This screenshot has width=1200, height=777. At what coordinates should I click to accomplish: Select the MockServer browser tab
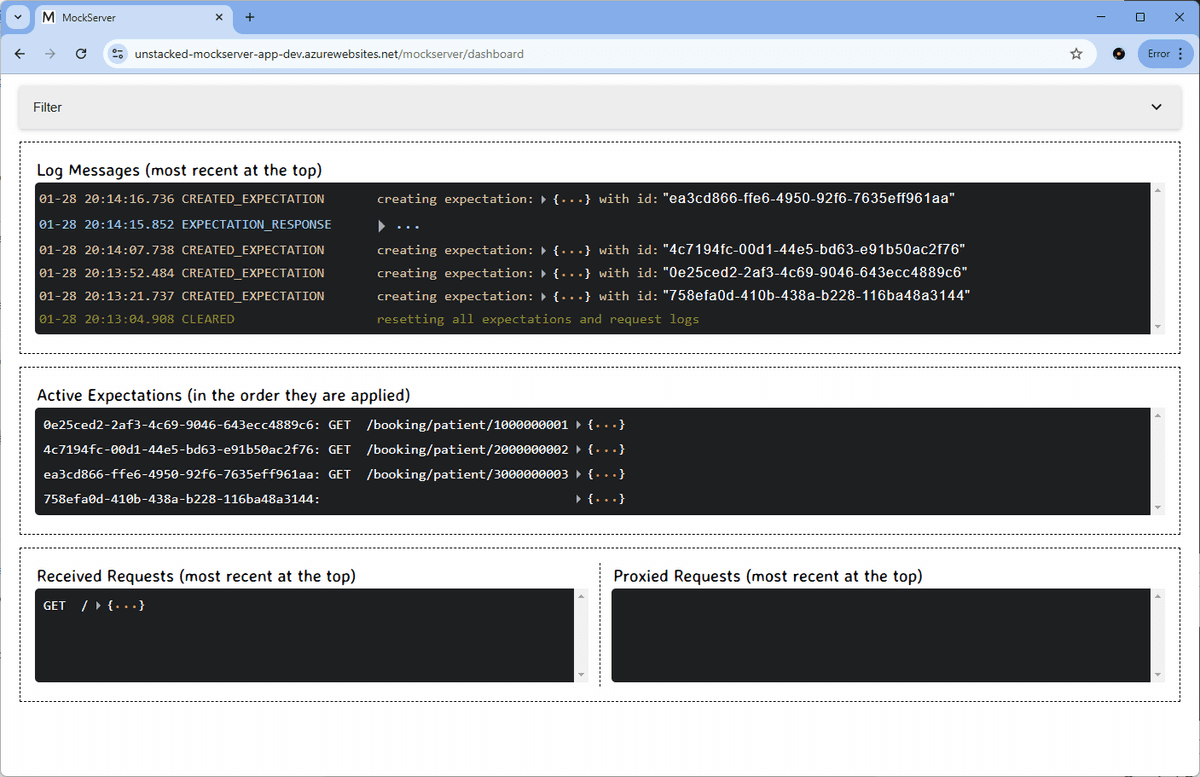120,17
